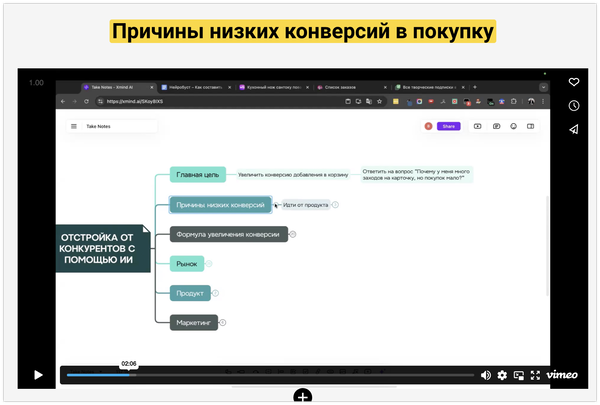
Task: Play the Vimeo video
Action: (38, 375)
